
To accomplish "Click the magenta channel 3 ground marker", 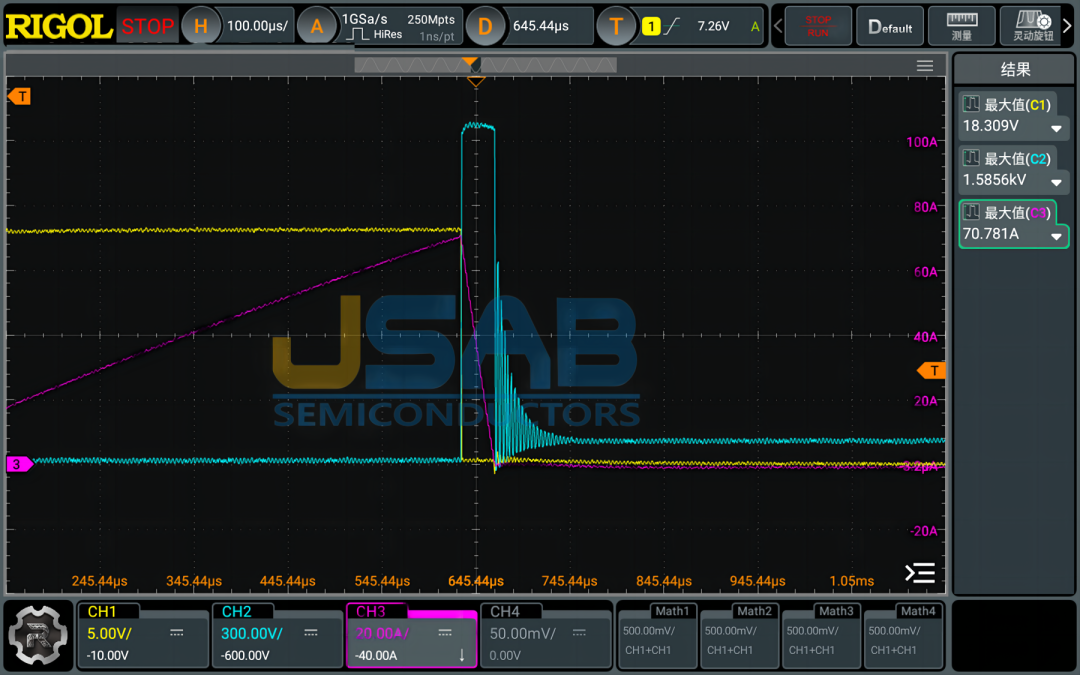I will click(x=19, y=464).
